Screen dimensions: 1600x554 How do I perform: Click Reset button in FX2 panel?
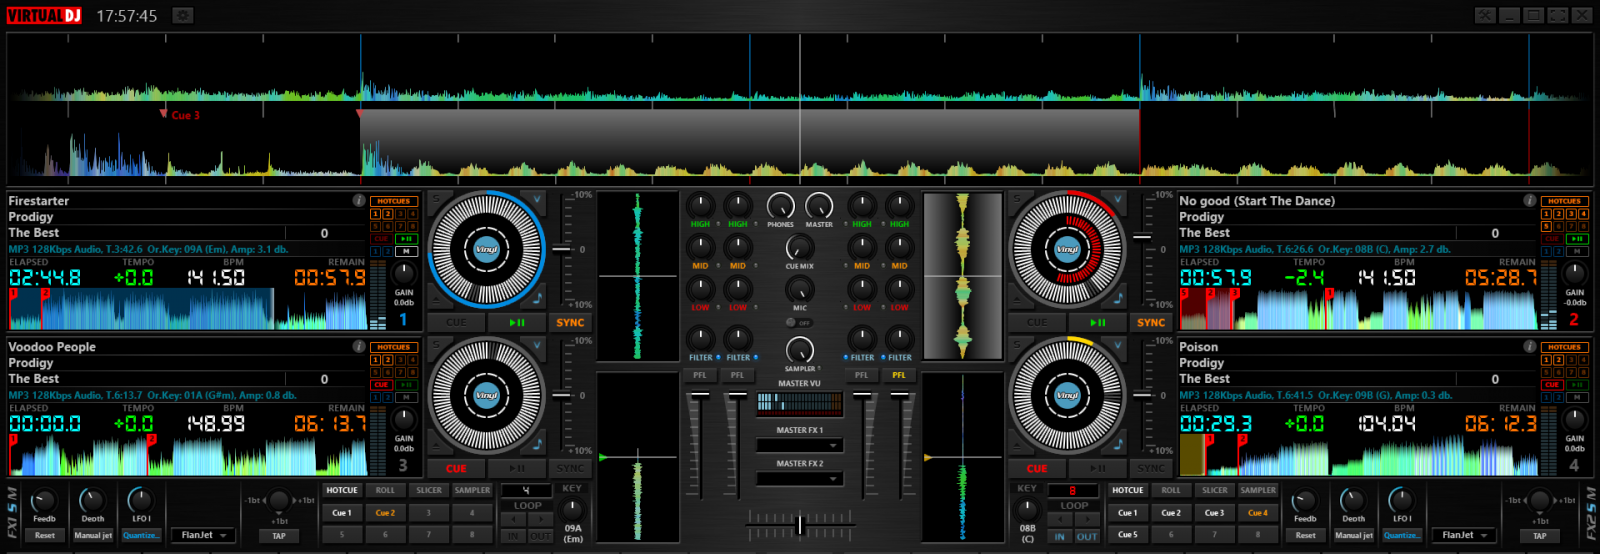(x=1305, y=535)
